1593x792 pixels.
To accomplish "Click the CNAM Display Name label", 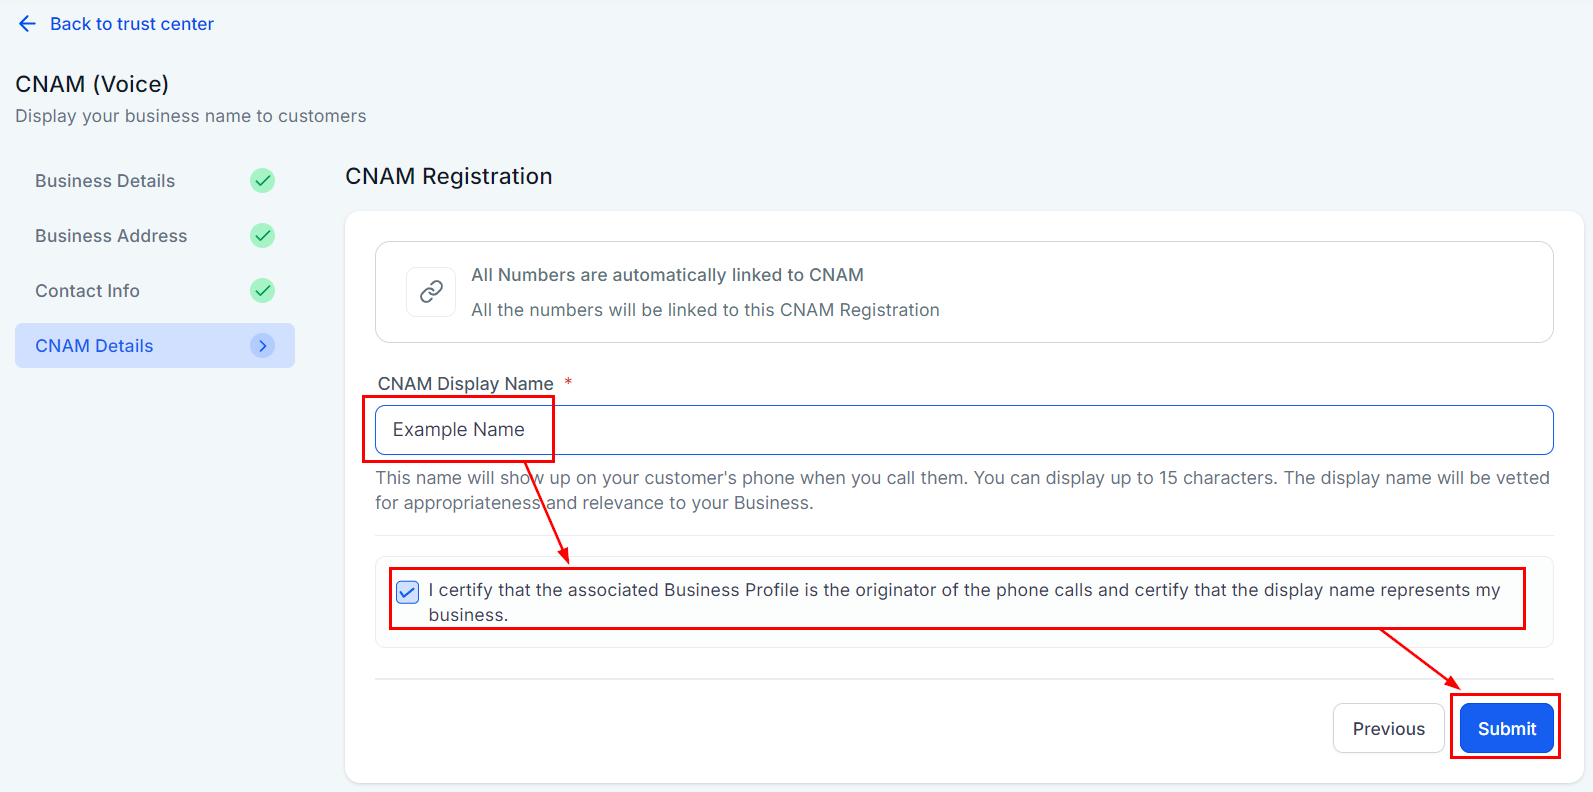I will [465, 384].
